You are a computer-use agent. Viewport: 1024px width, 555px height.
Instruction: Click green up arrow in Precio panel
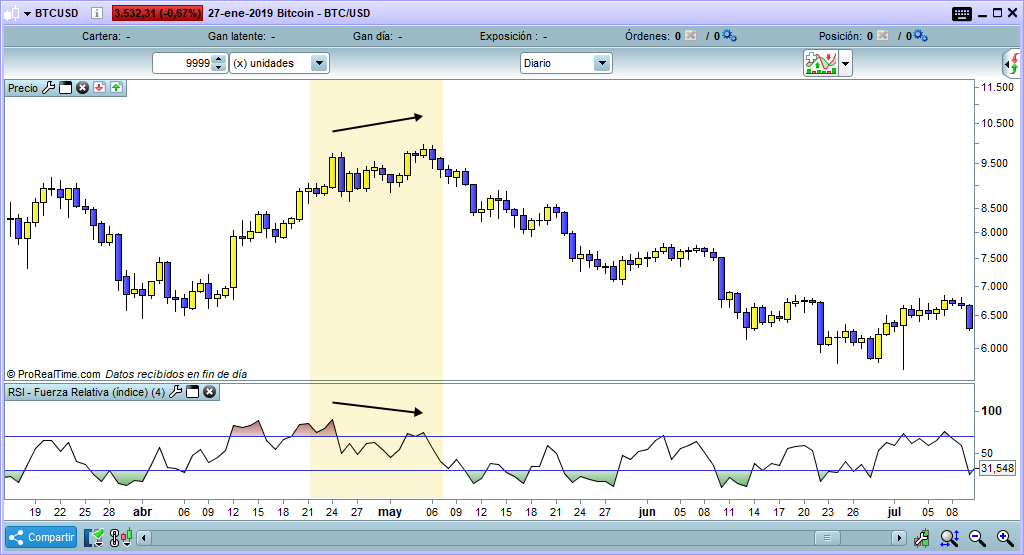tap(116, 88)
